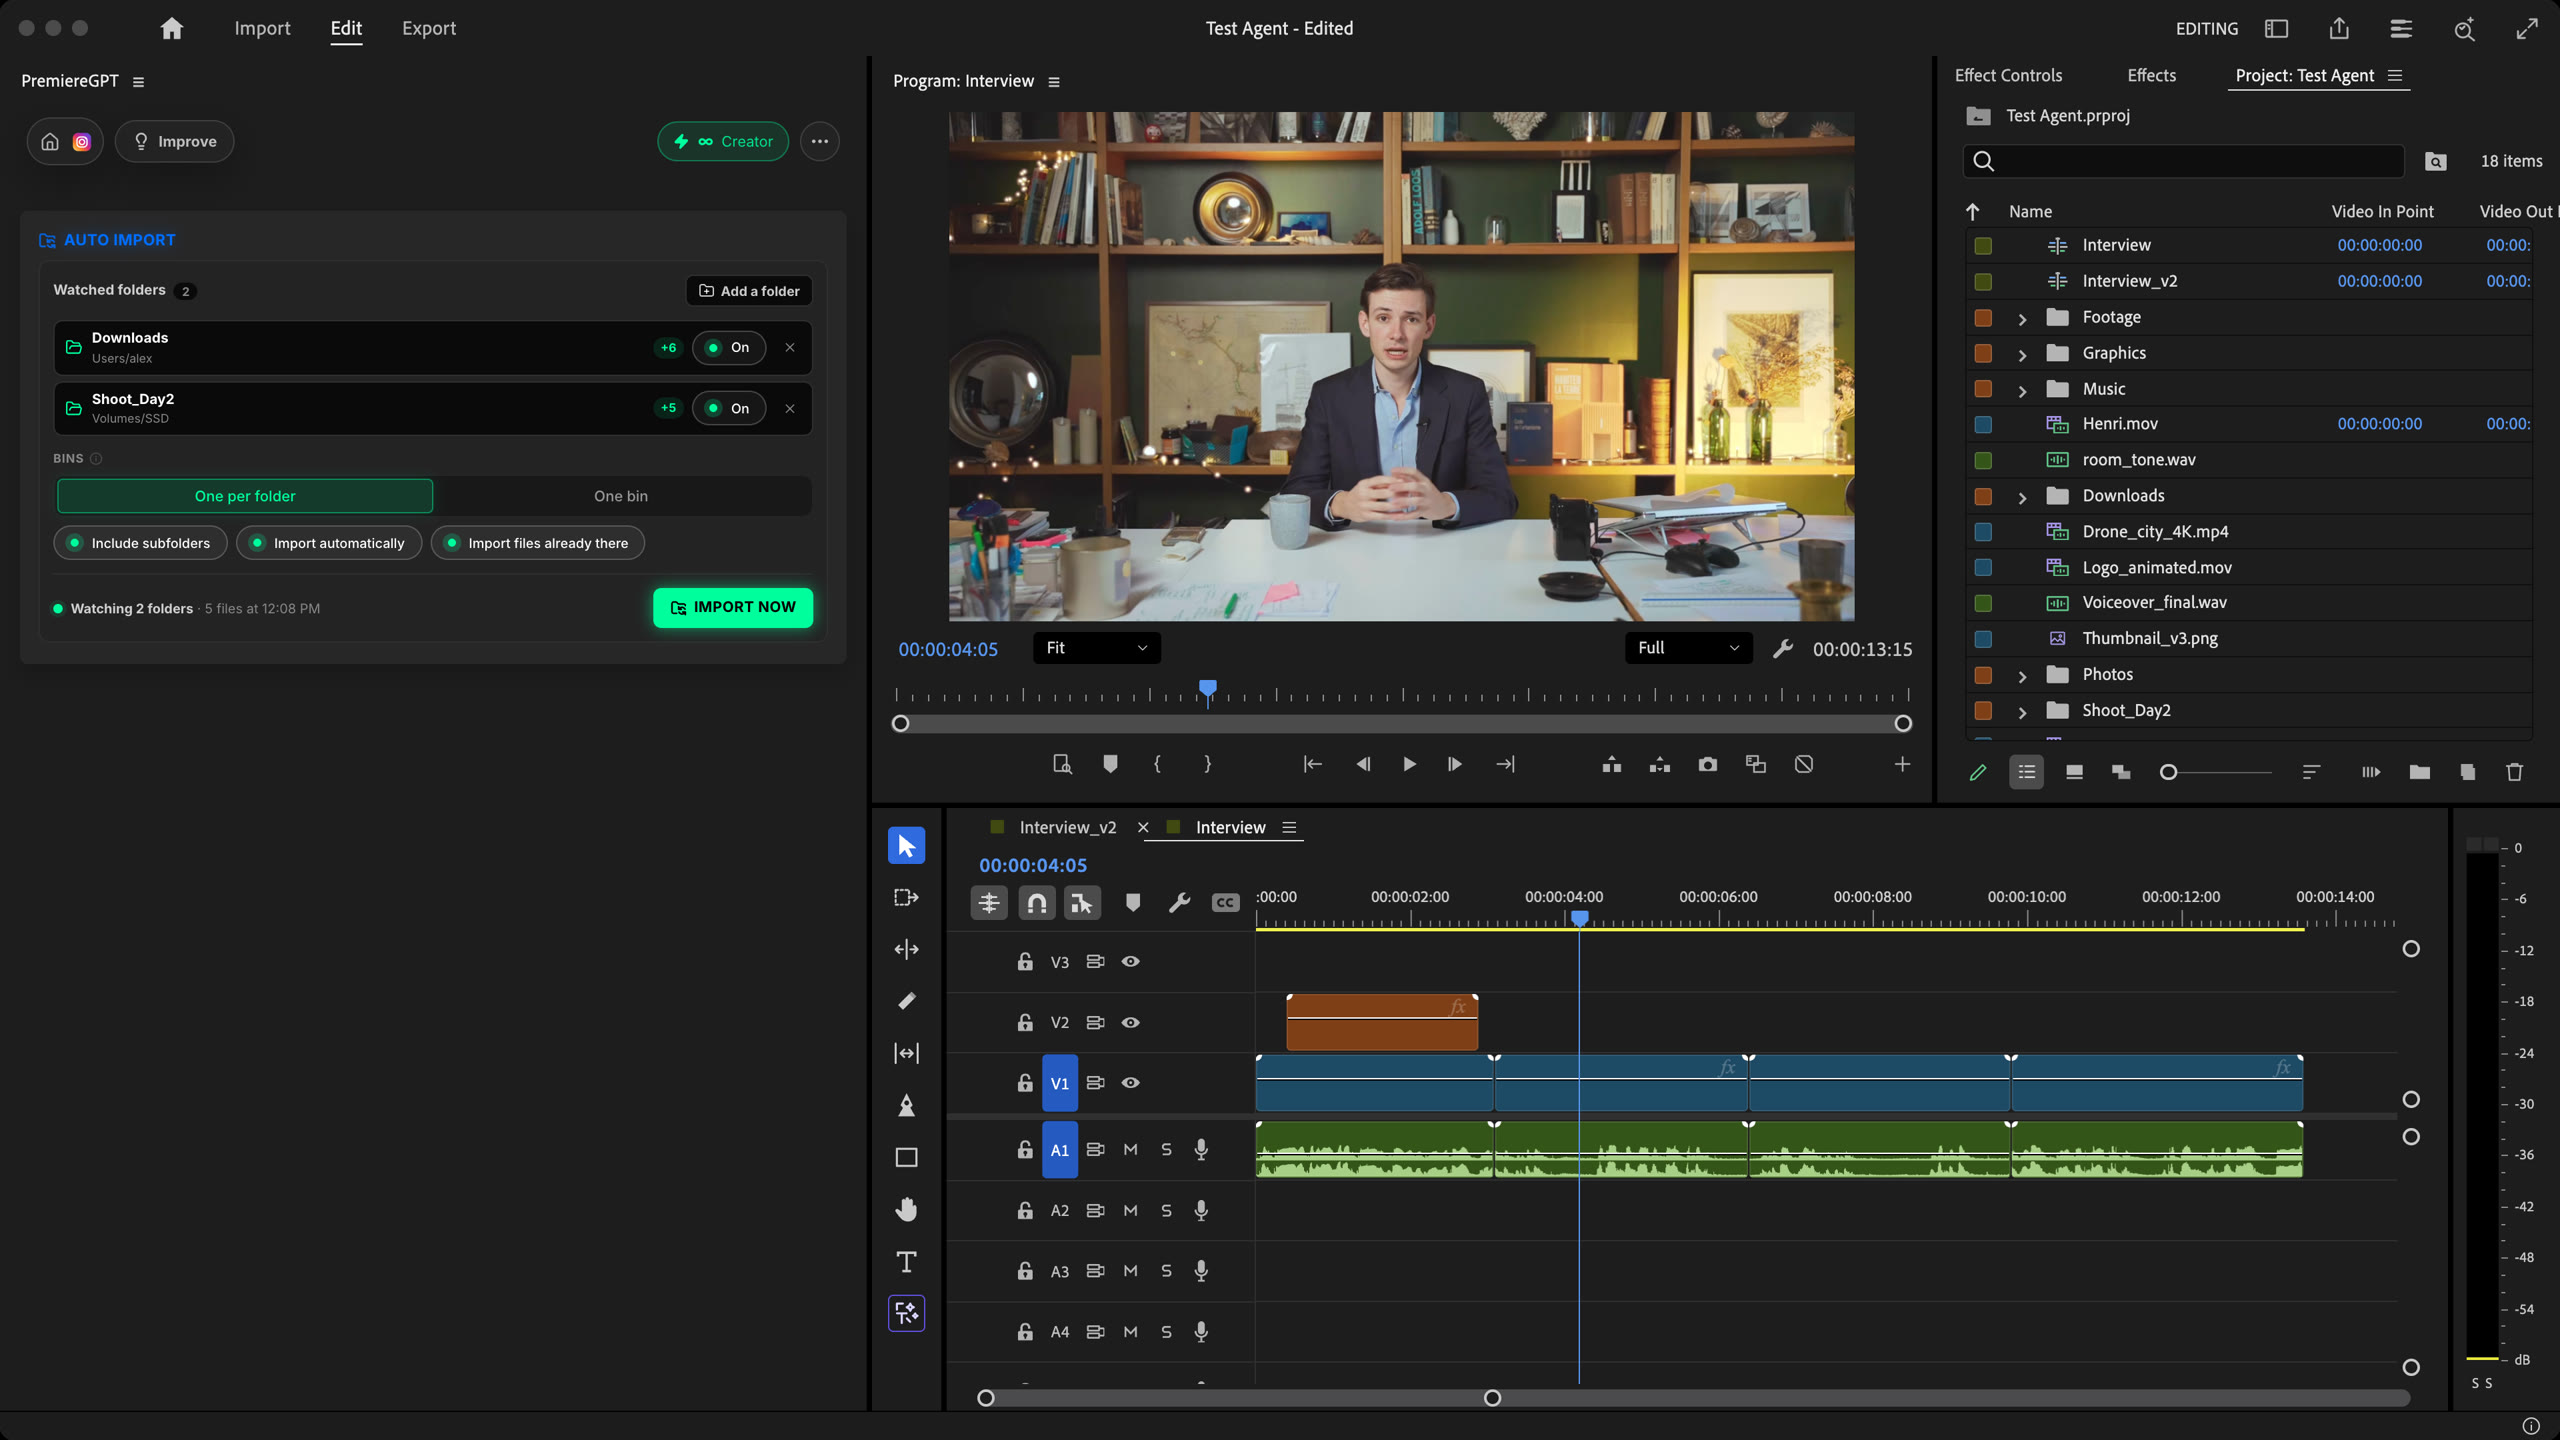
Task: Click the Add Marker icon in Program monitor
Action: pos(1110,764)
